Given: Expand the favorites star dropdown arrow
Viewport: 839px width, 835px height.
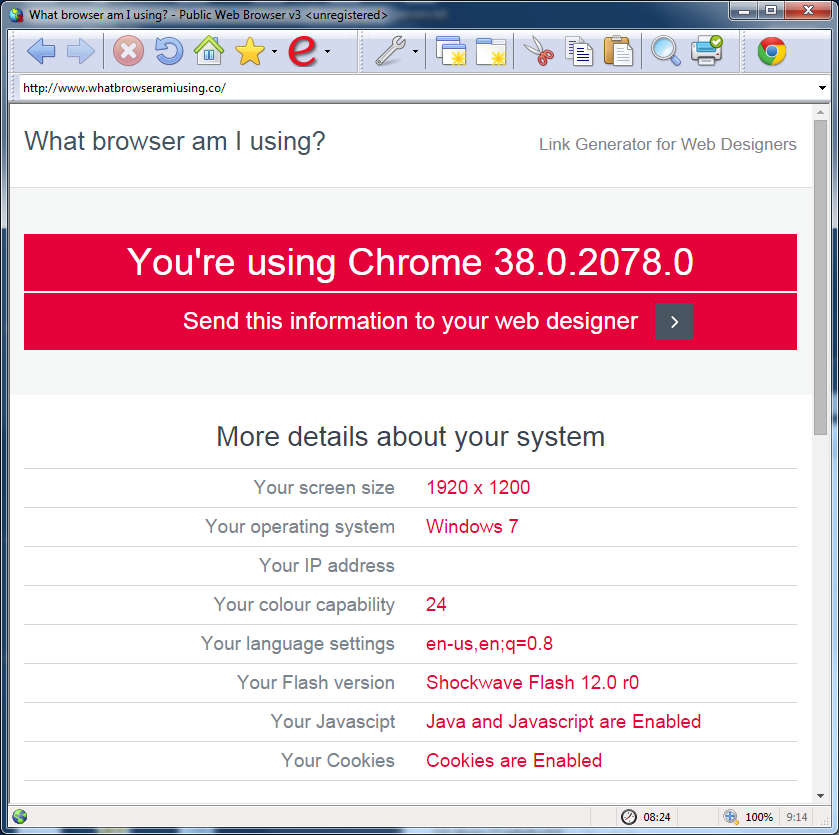Looking at the screenshot, I should [x=274, y=52].
